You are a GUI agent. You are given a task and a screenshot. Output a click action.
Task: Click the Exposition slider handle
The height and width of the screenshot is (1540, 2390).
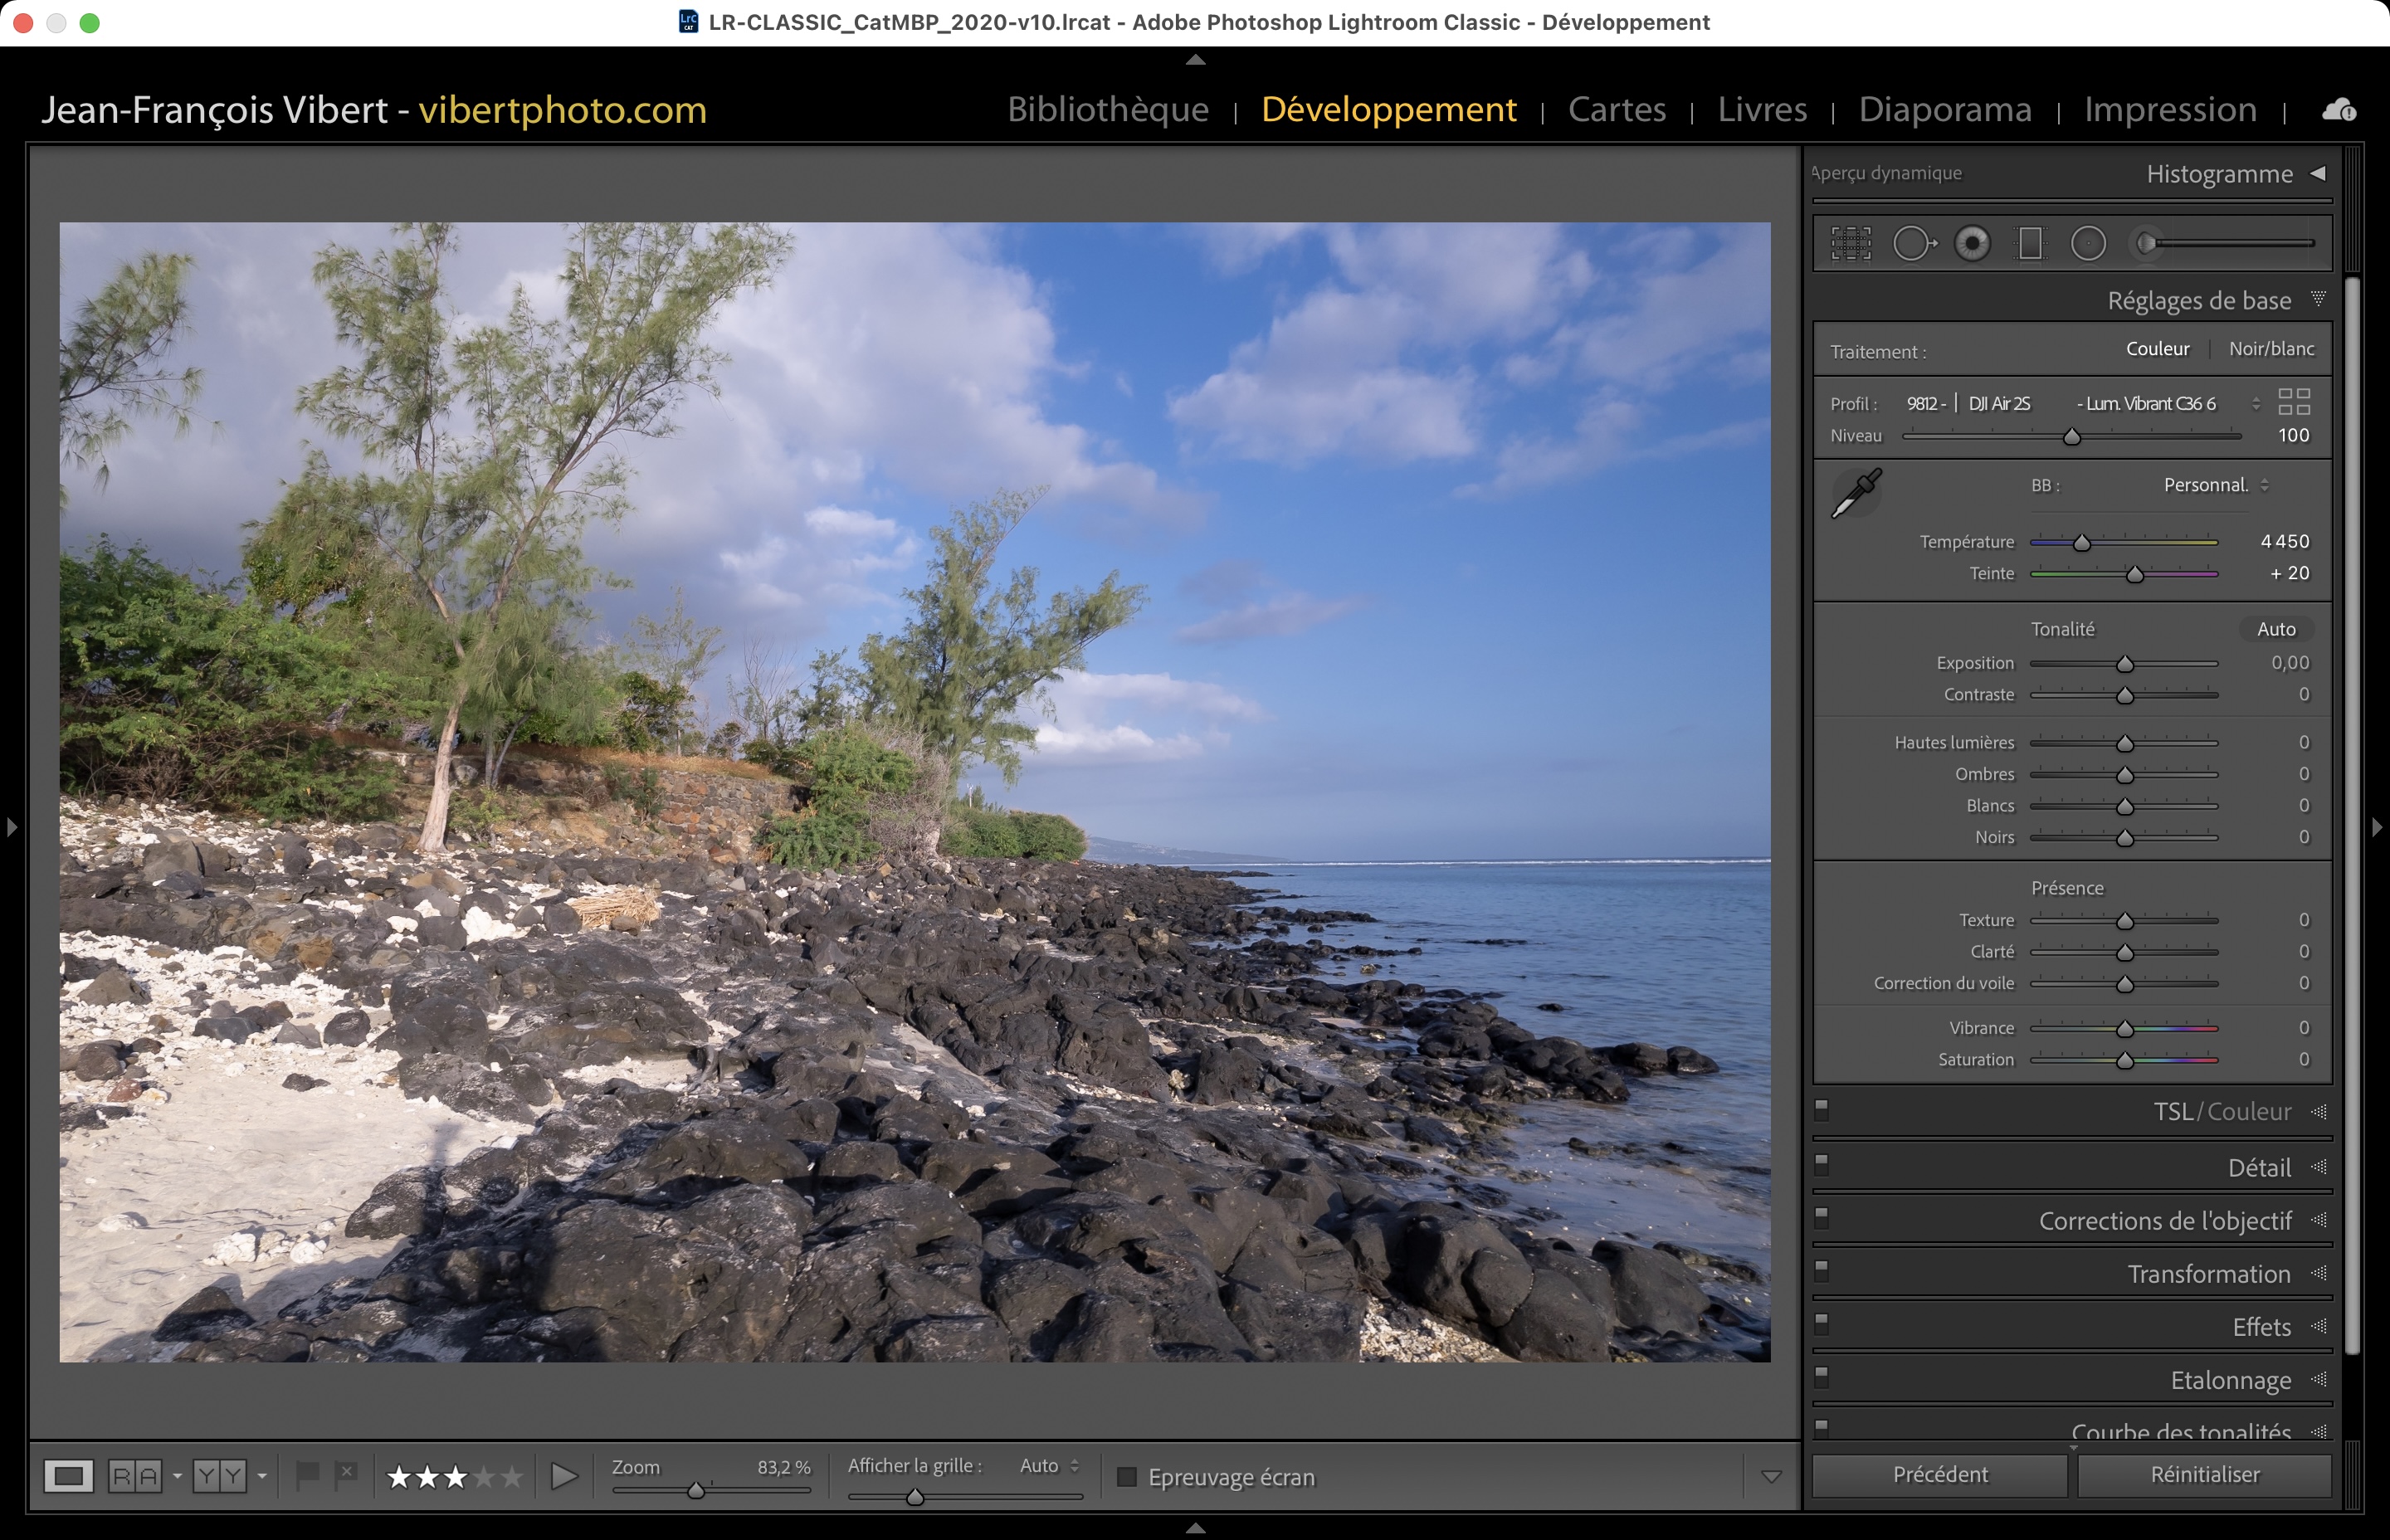[x=2125, y=664]
